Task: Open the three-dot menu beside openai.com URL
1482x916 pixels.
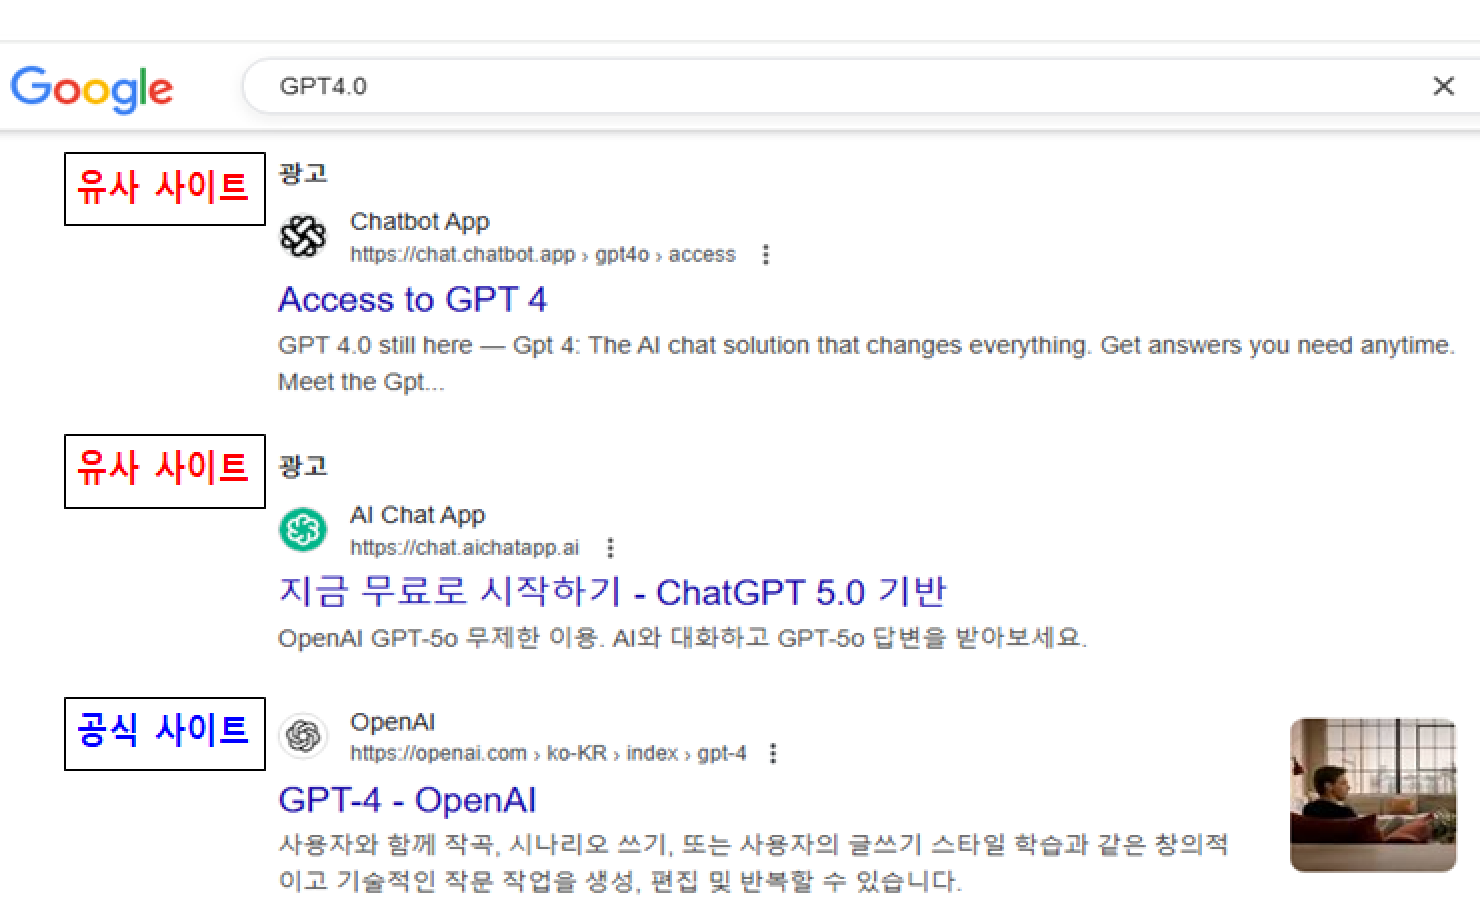Action: click(x=773, y=754)
